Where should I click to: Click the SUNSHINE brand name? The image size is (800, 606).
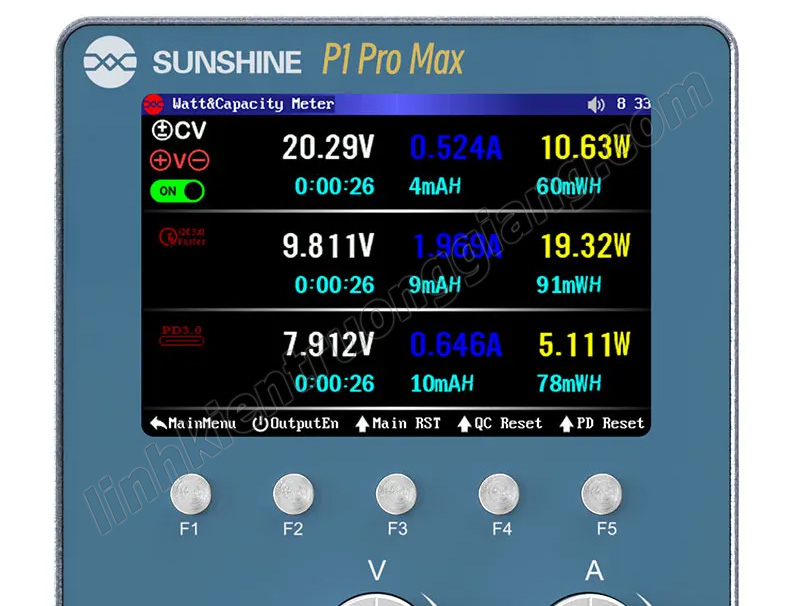click(227, 62)
